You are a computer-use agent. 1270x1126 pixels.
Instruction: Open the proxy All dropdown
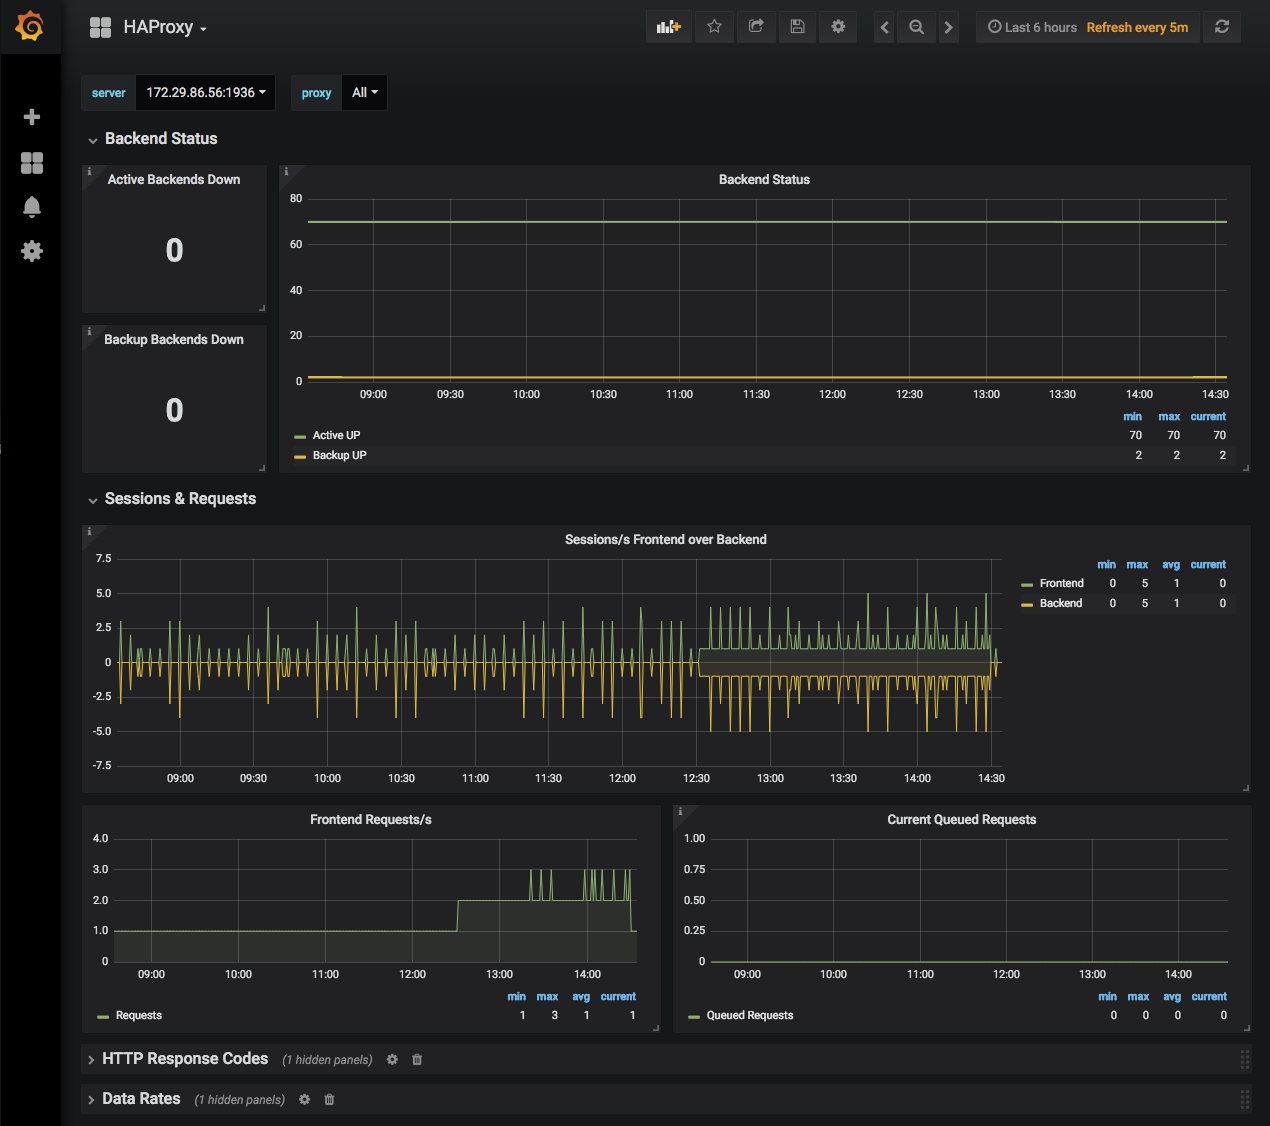tap(364, 93)
